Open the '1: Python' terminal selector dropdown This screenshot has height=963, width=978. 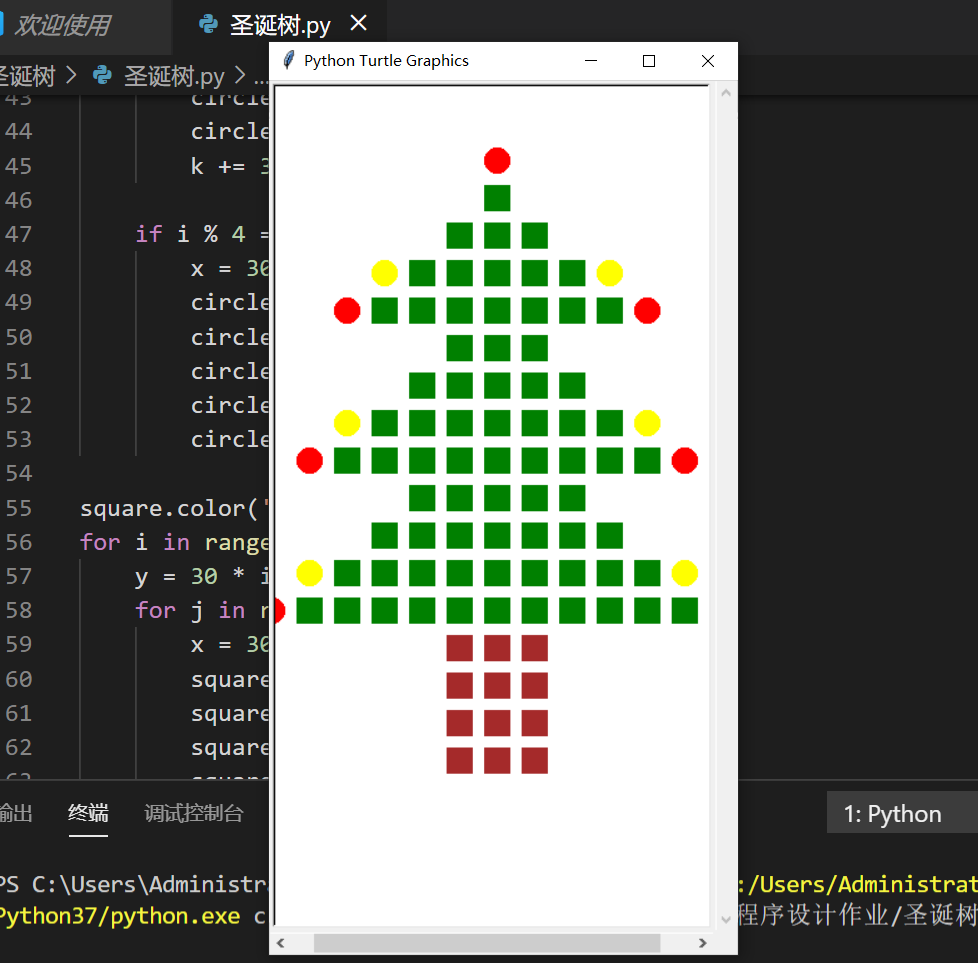(901, 813)
